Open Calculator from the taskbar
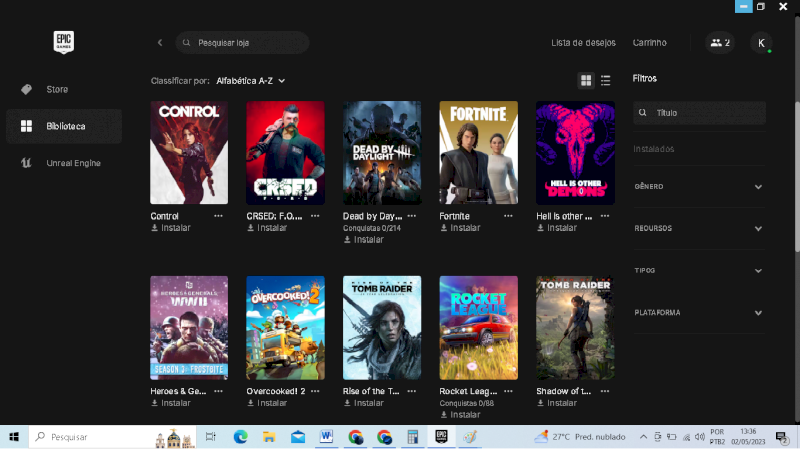Screen dimensions: 800x449 (x=412, y=437)
